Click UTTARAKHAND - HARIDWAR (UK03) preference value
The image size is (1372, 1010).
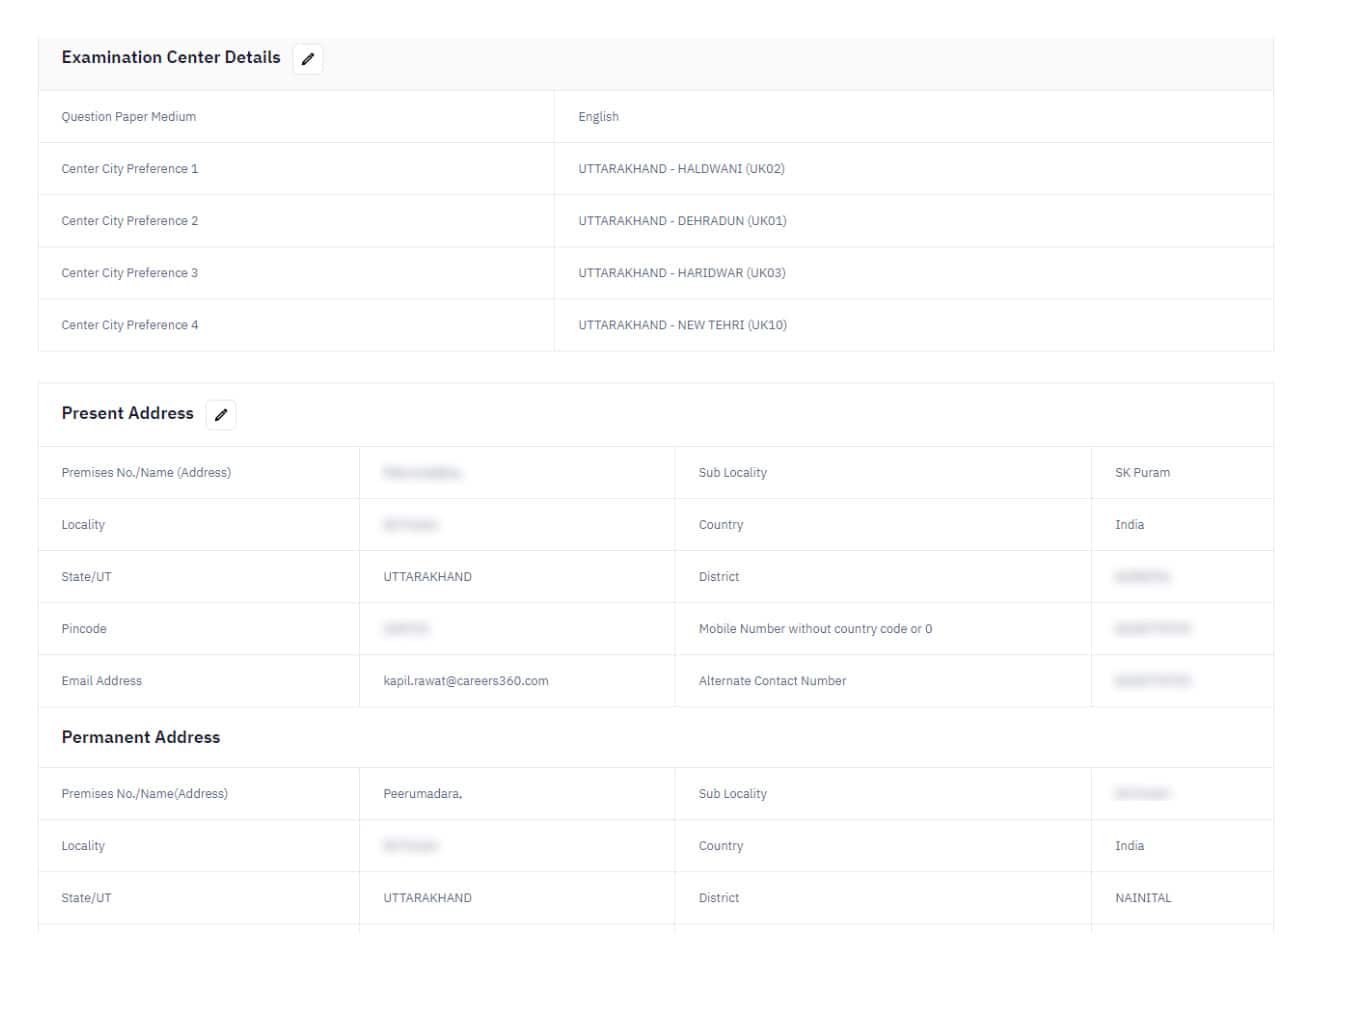point(682,272)
